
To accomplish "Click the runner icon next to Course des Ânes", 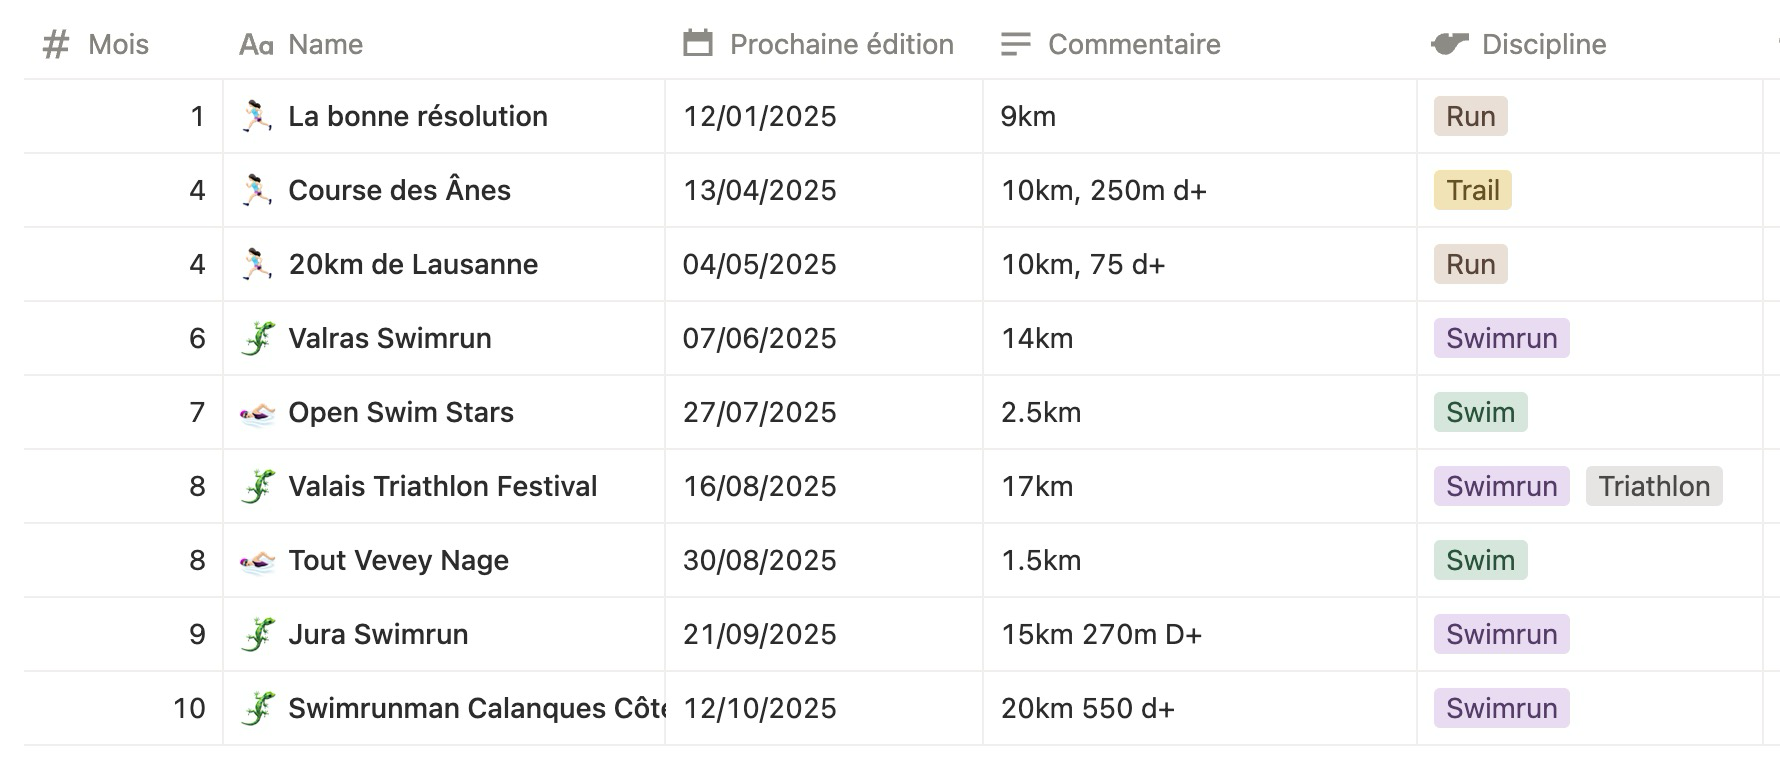I will [x=257, y=191].
